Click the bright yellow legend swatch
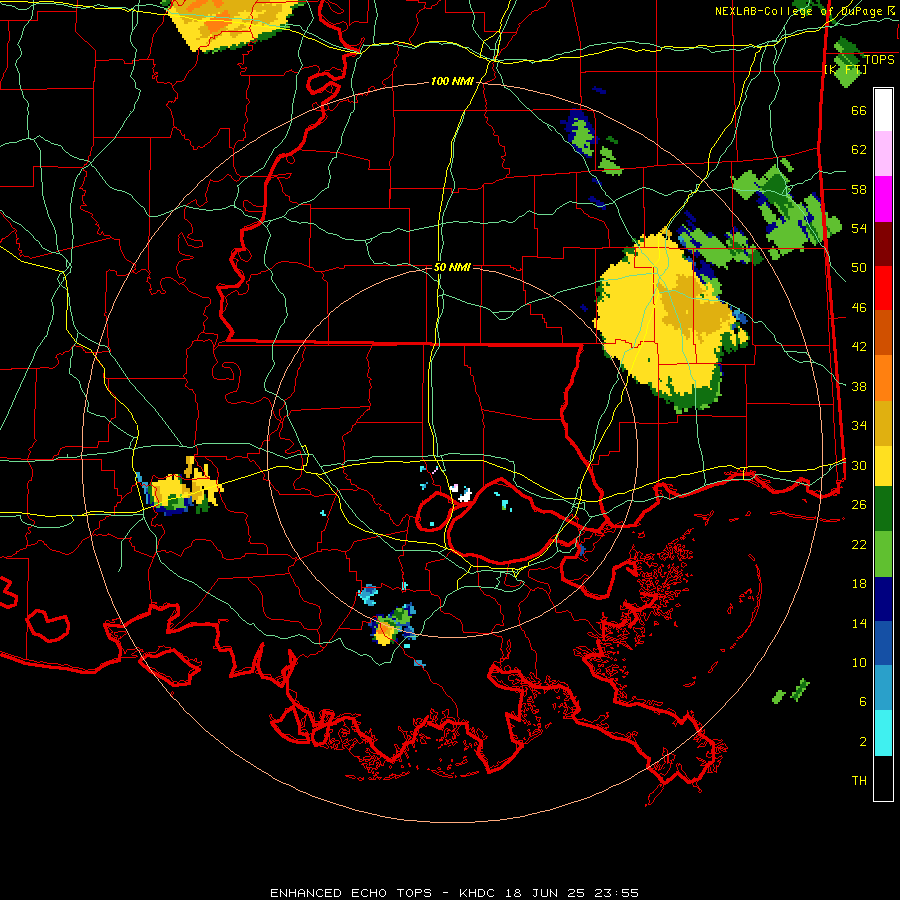The height and width of the screenshot is (900, 900). [883, 465]
